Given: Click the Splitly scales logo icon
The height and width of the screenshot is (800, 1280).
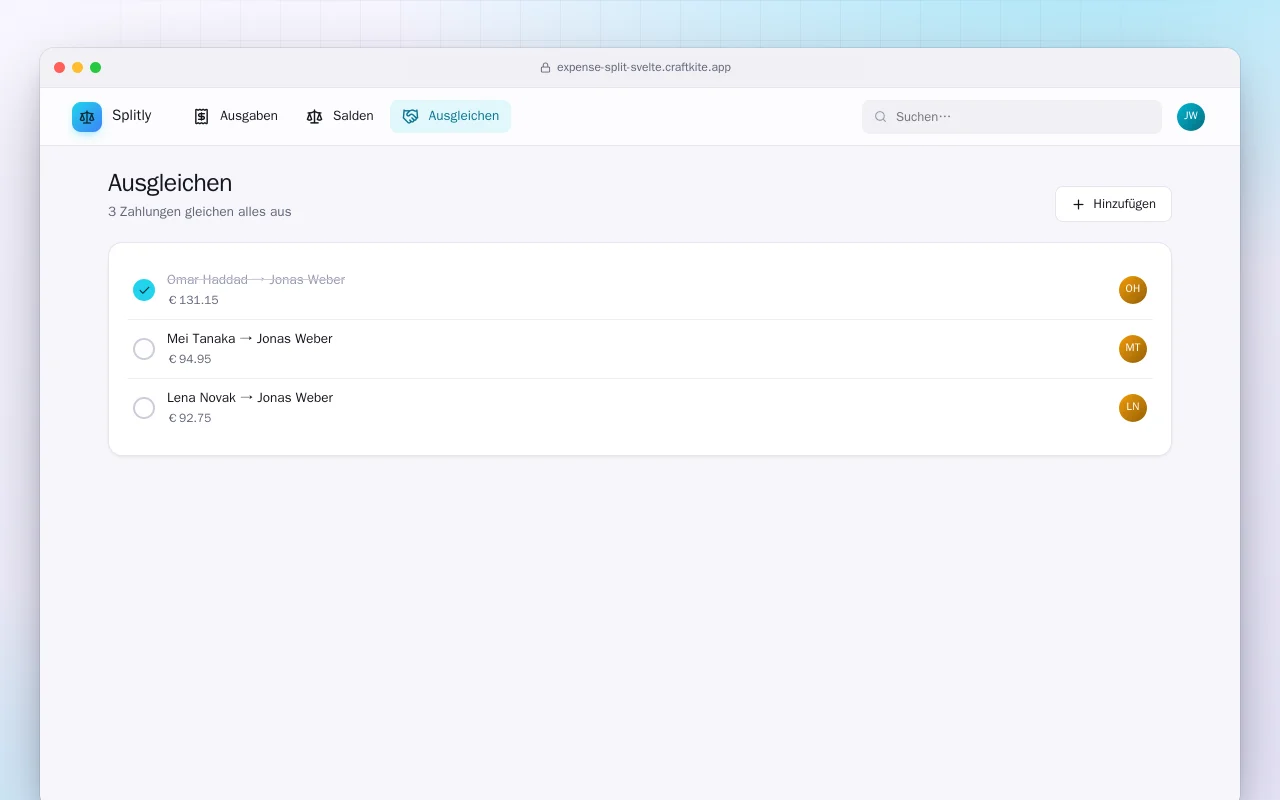Looking at the screenshot, I should coord(87,117).
